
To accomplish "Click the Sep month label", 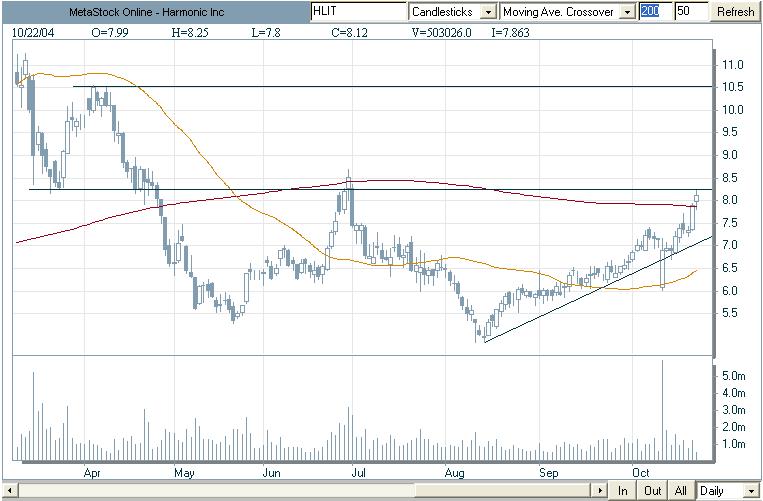I will 549,472.
